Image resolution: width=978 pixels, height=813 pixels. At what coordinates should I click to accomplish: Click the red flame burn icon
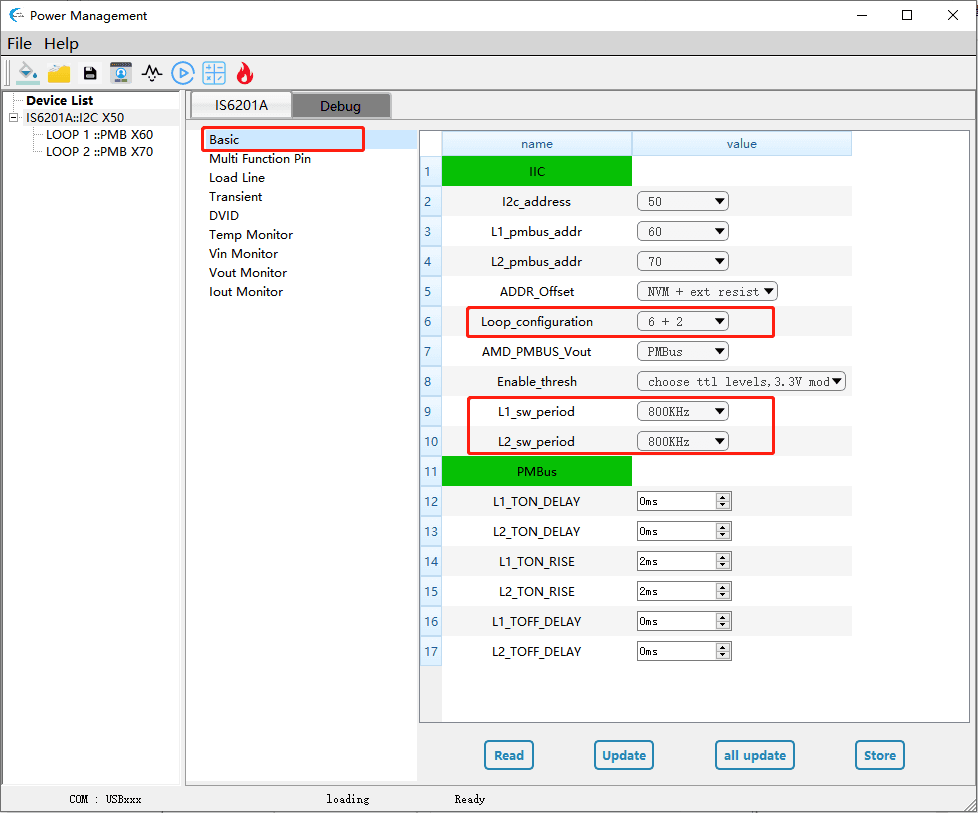tap(245, 73)
